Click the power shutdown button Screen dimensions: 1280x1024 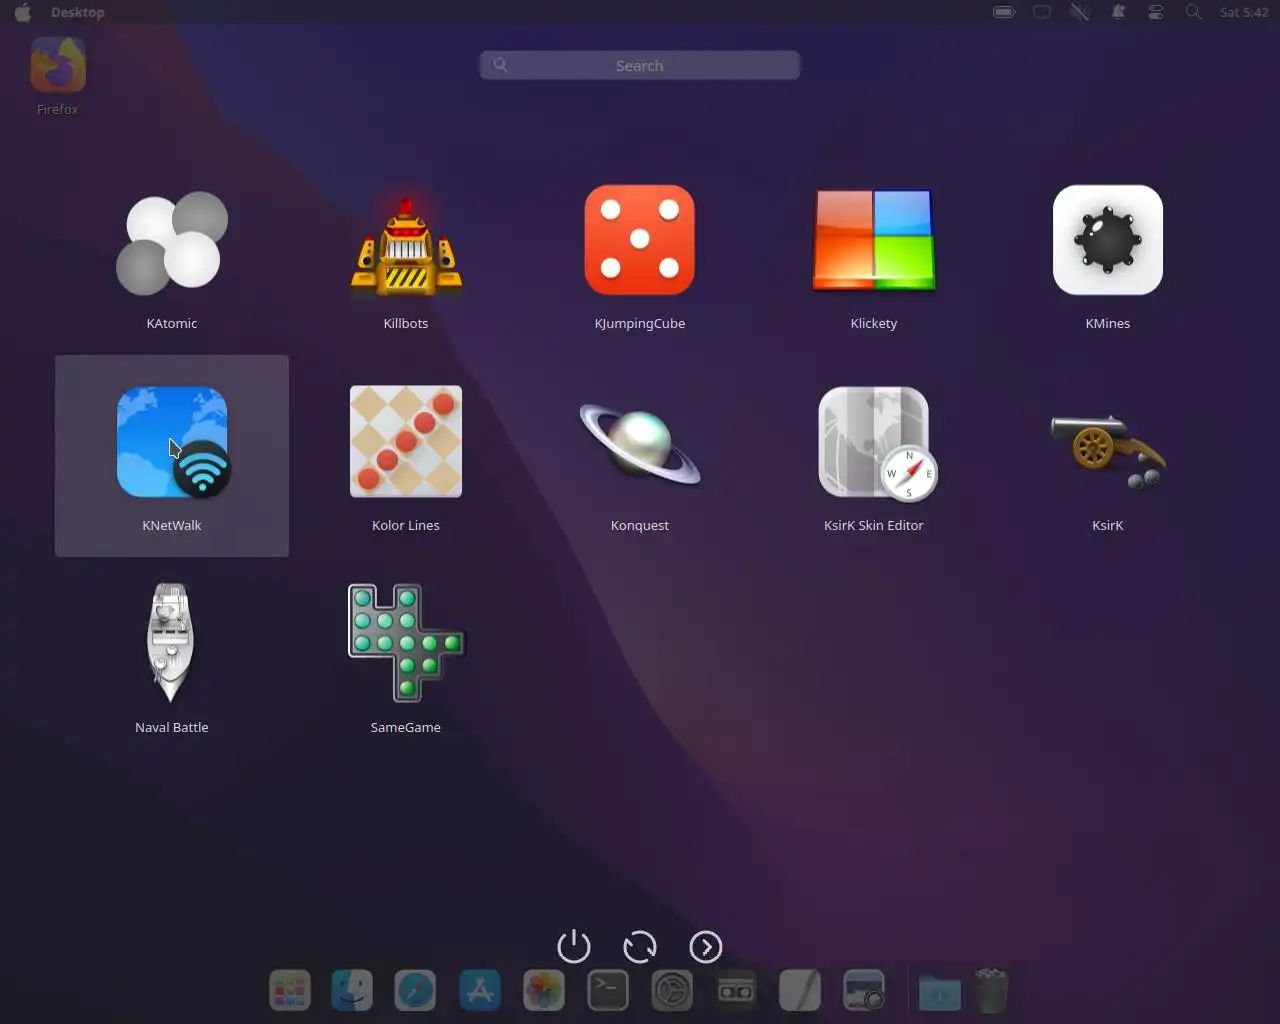pyautogui.click(x=574, y=946)
